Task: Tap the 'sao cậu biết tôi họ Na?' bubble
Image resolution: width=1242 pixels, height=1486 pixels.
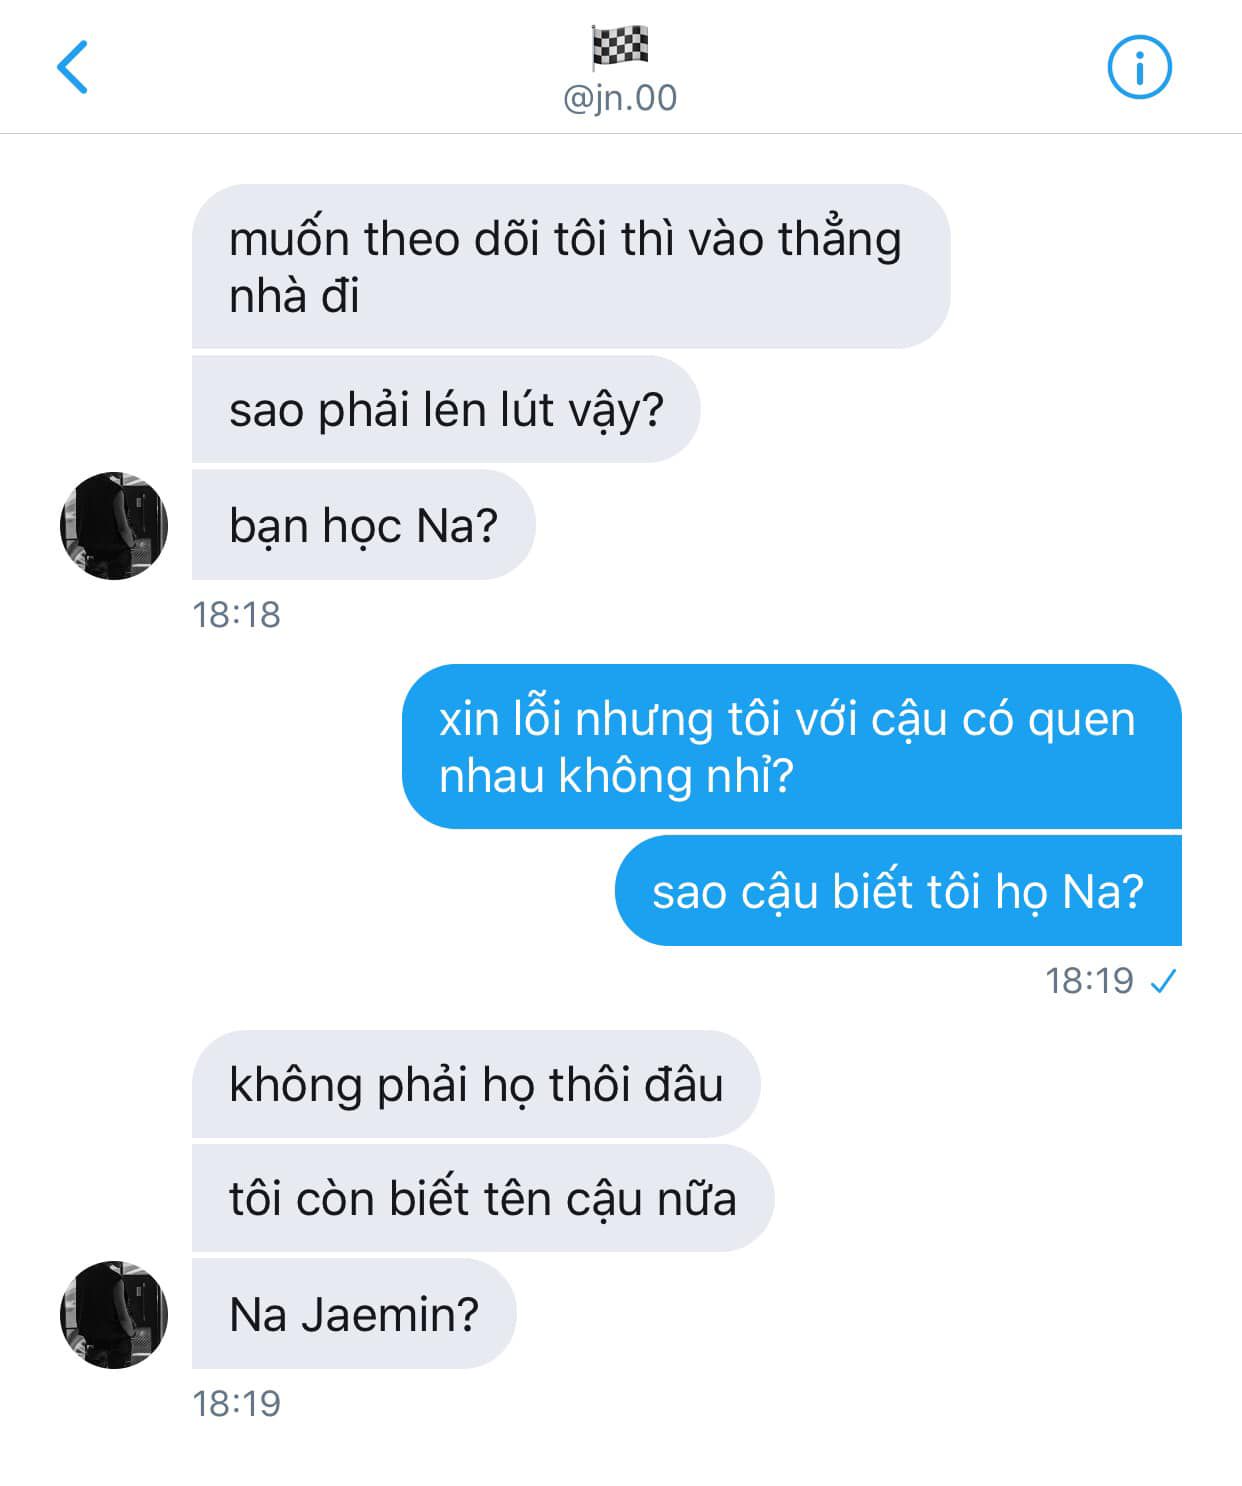Action: (898, 890)
